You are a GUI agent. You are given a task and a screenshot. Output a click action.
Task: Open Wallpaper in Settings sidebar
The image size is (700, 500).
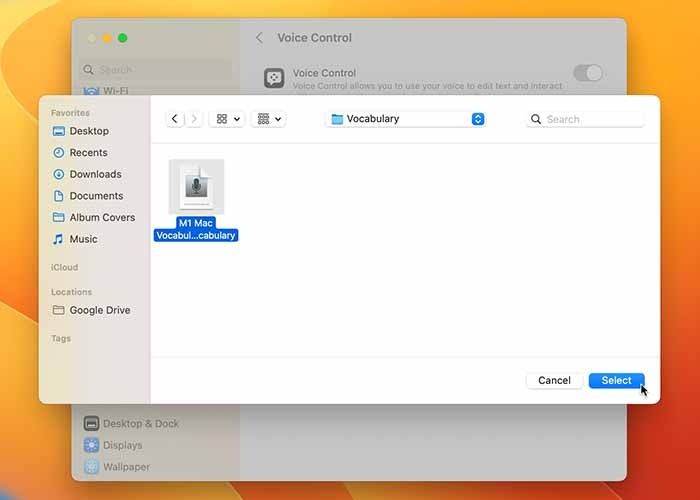117,467
